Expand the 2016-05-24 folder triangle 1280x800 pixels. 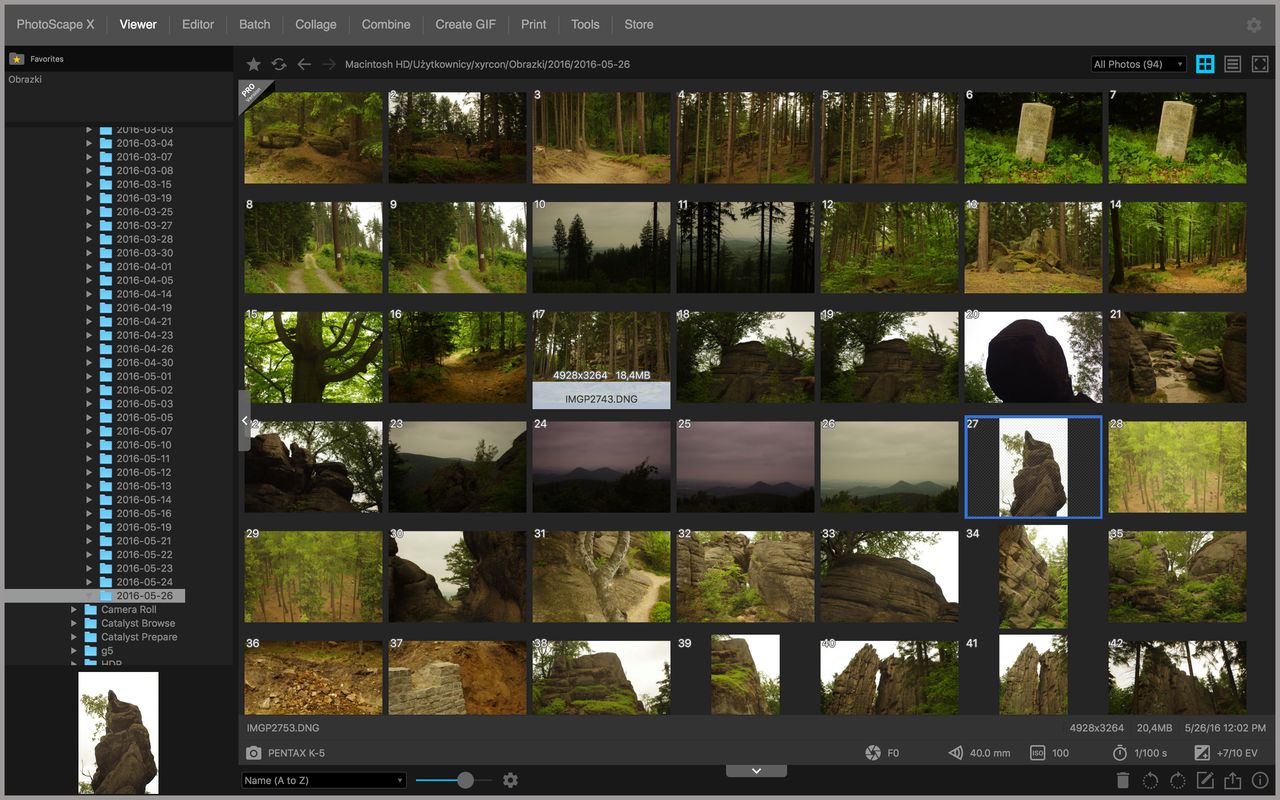tap(89, 582)
